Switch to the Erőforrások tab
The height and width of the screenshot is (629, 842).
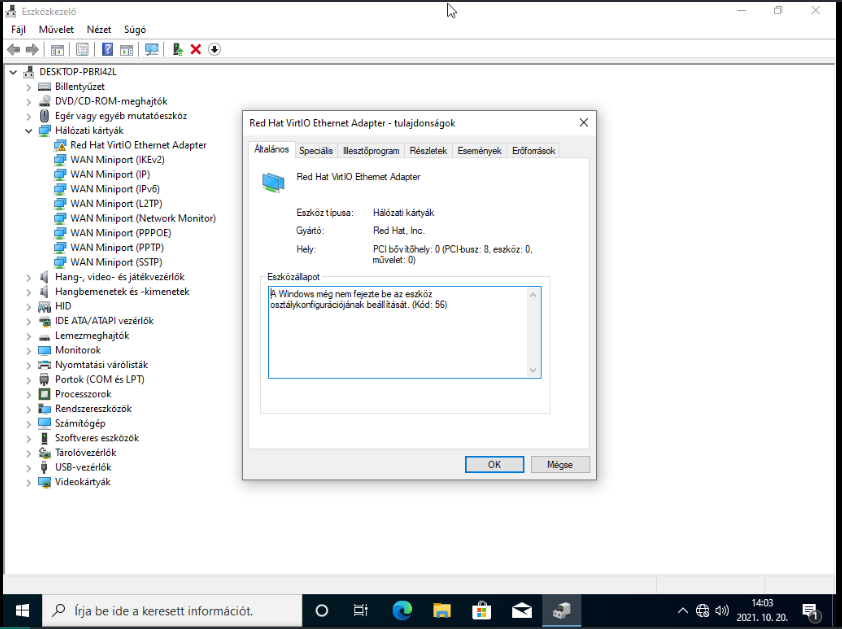(533, 151)
